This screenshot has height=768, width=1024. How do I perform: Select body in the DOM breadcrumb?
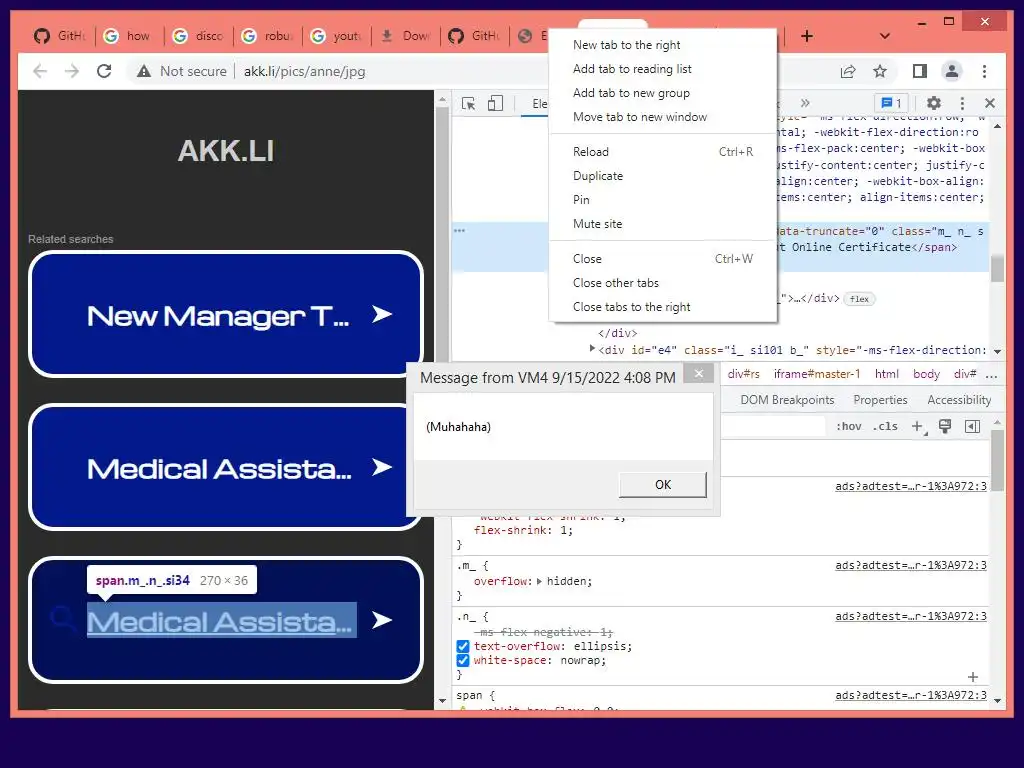point(926,374)
